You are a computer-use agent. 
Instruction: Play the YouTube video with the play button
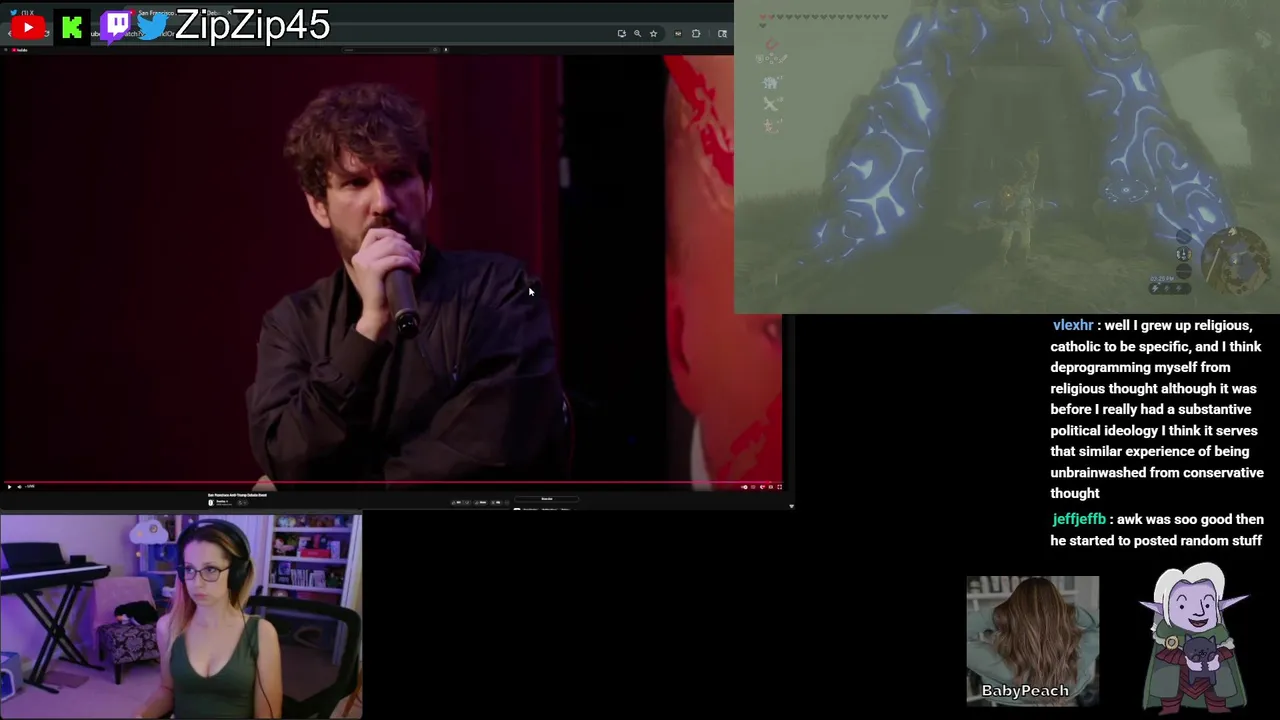tap(10, 487)
